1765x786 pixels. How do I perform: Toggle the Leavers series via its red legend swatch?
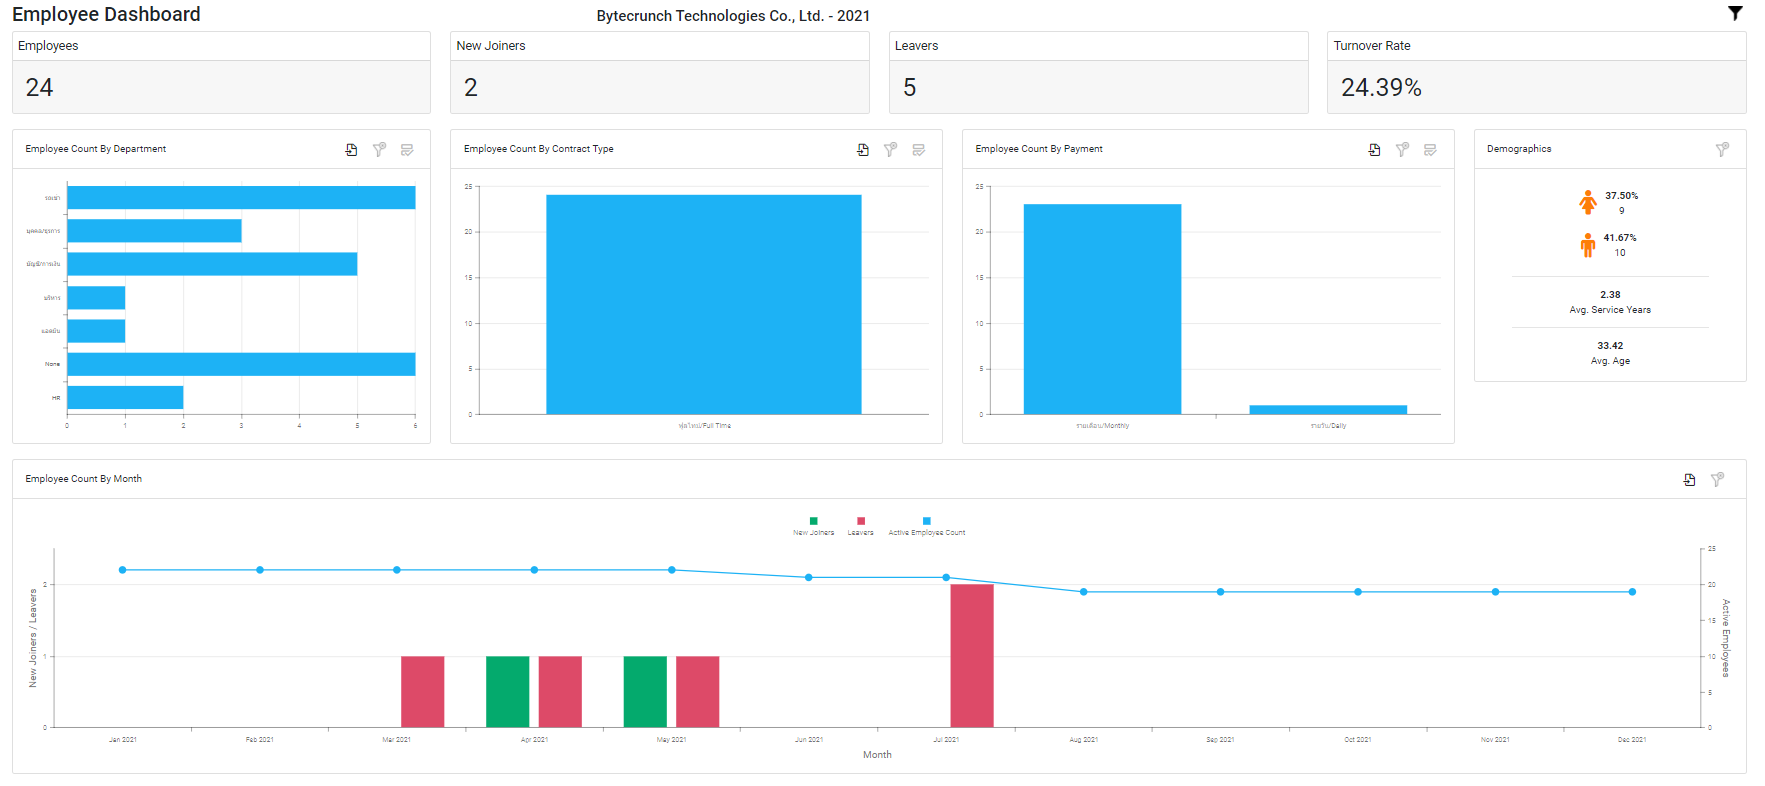861,521
